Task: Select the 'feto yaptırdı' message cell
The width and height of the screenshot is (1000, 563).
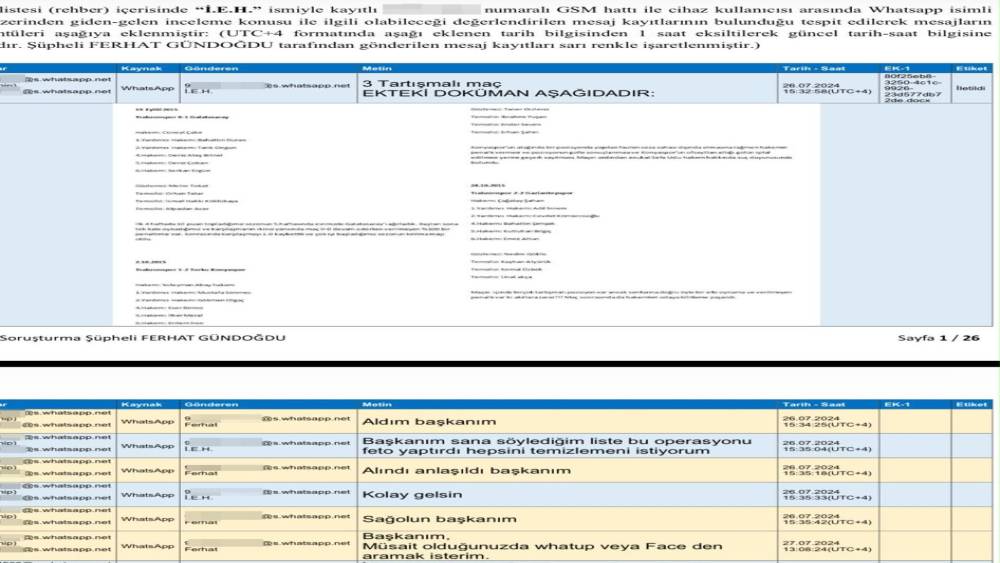Action: click(568, 446)
